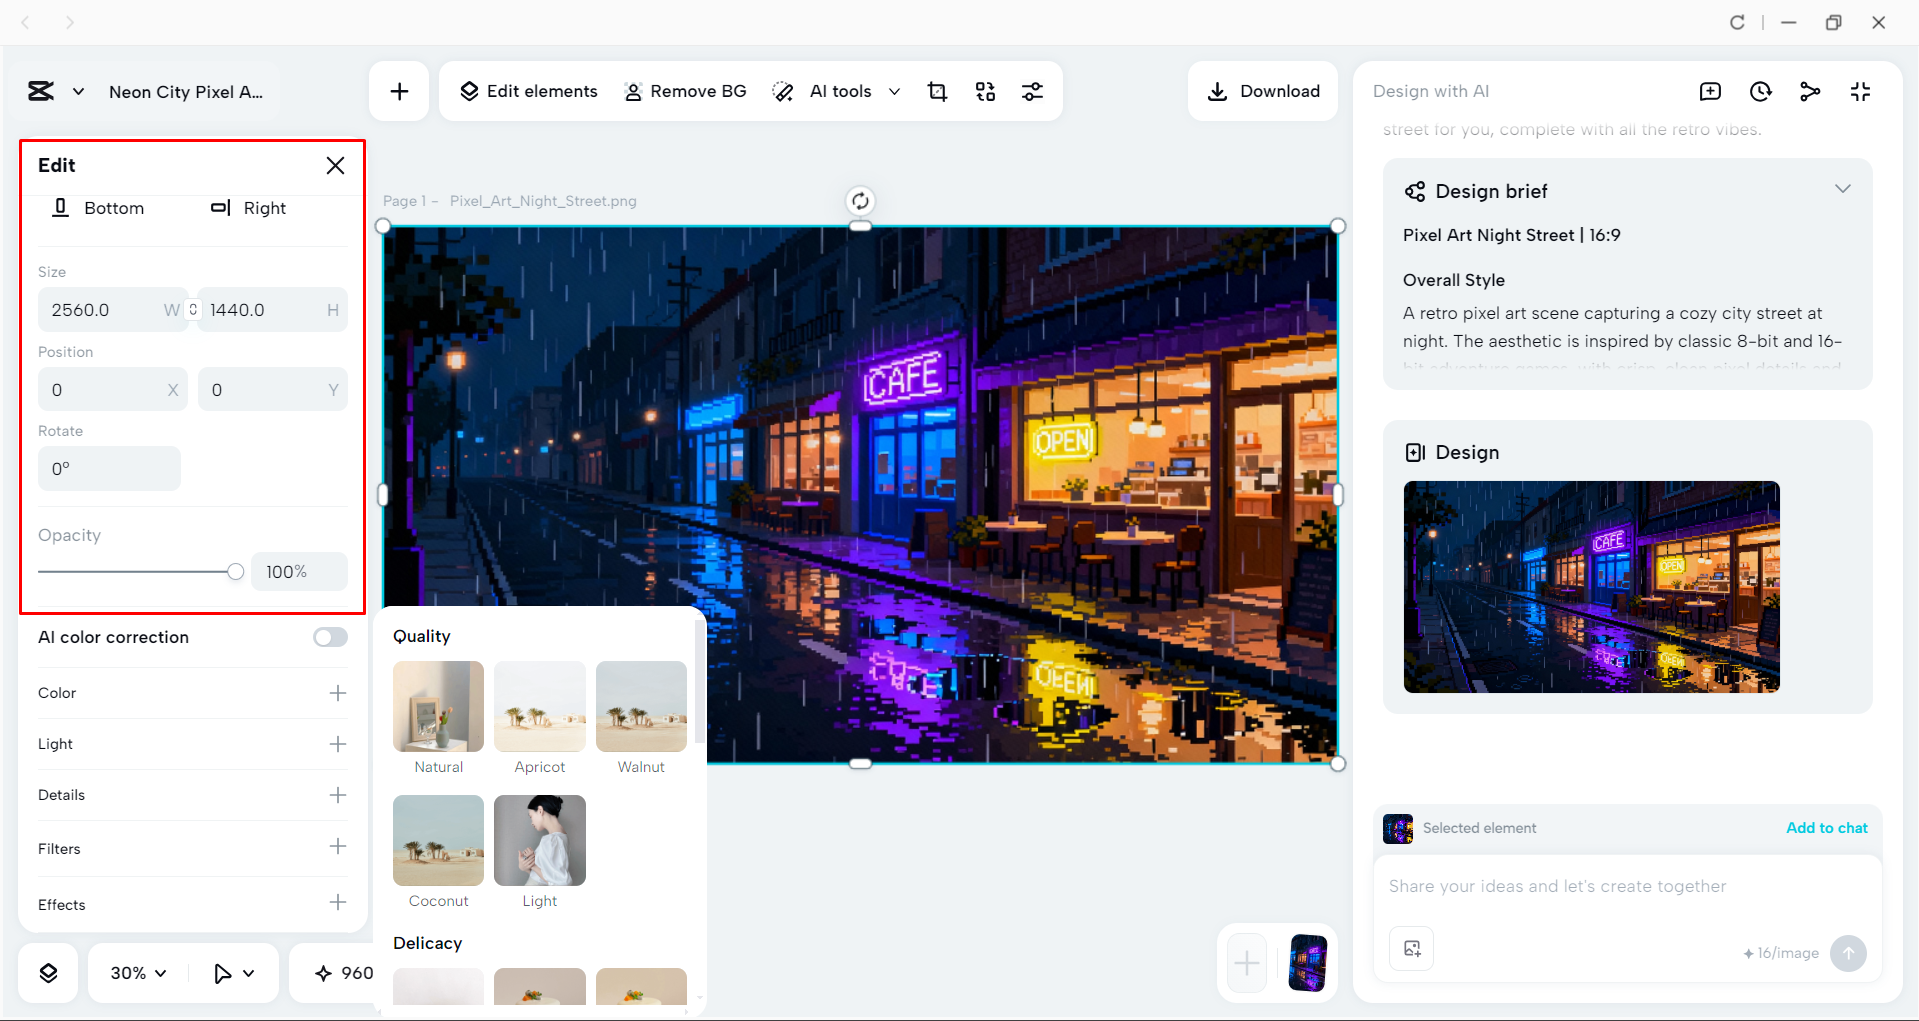Open the generated design thumbnail in AI panel
1919x1021 pixels.
pyautogui.click(x=1592, y=587)
